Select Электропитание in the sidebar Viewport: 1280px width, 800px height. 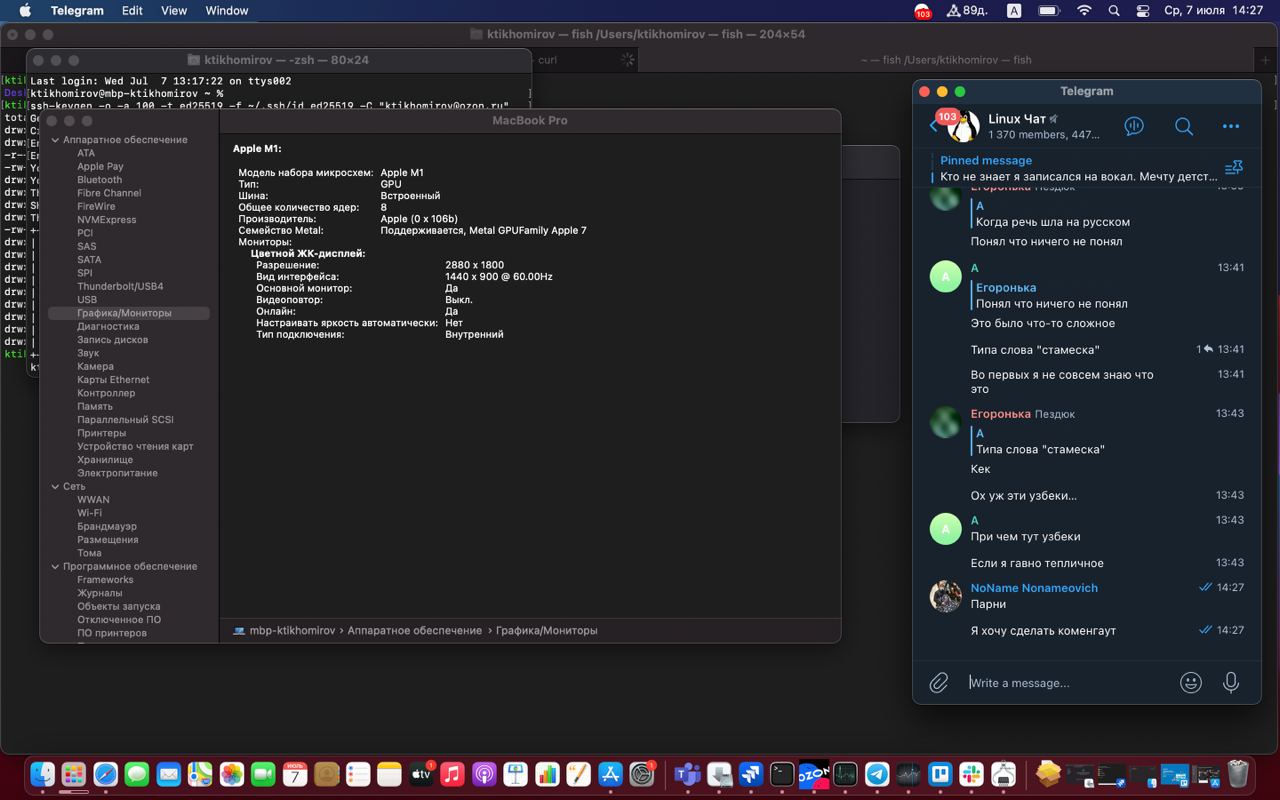pyautogui.click(x=118, y=473)
